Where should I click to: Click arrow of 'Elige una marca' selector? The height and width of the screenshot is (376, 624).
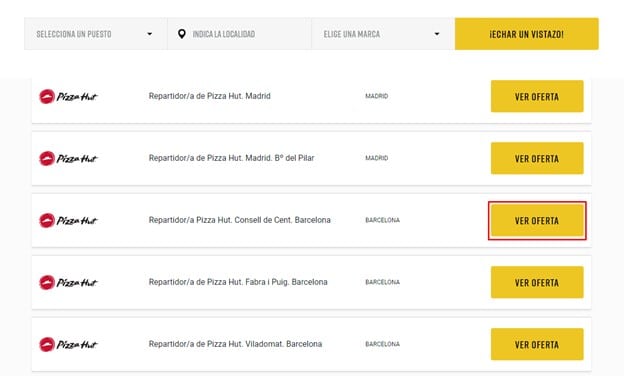pyautogui.click(x=437, y=34)
